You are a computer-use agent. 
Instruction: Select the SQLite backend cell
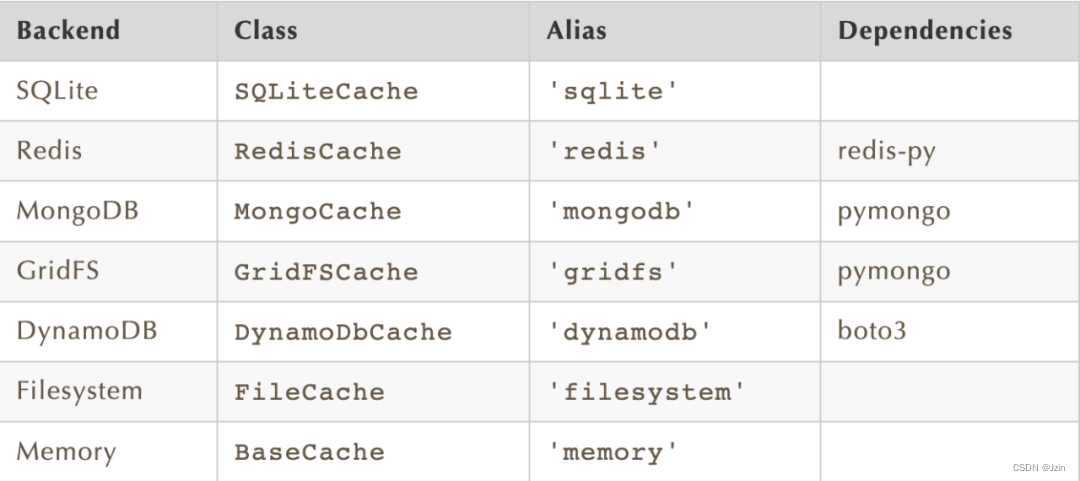(x=57, y=90)
